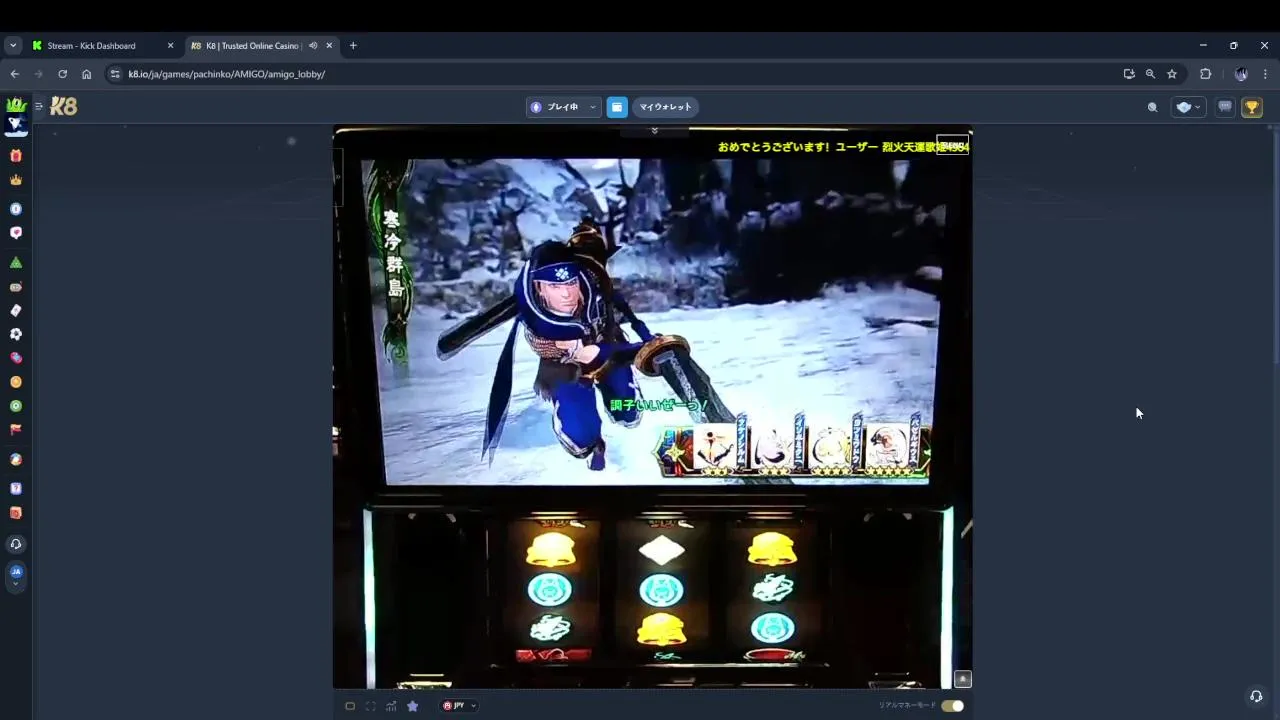Enter fullscreen using the game toolbar icon
Viewport: 1280px width, 720px height.
click(x=371, y=706)
